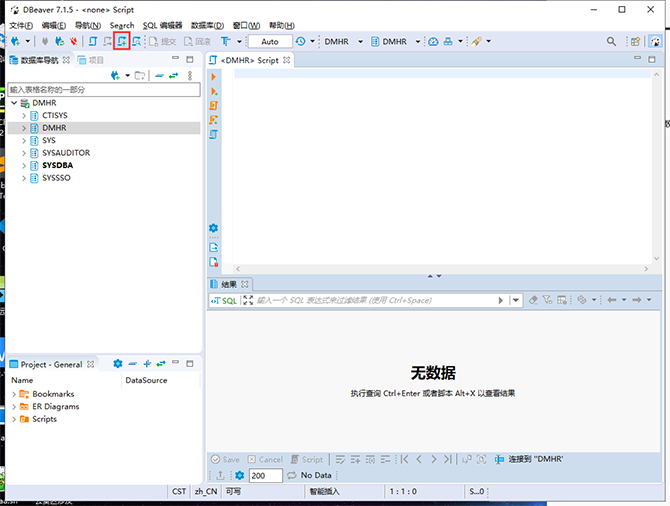Viewport: 670px width, 506px height.
Task: Click the configure gear in Project panel
Action: [x=118, y=364]
